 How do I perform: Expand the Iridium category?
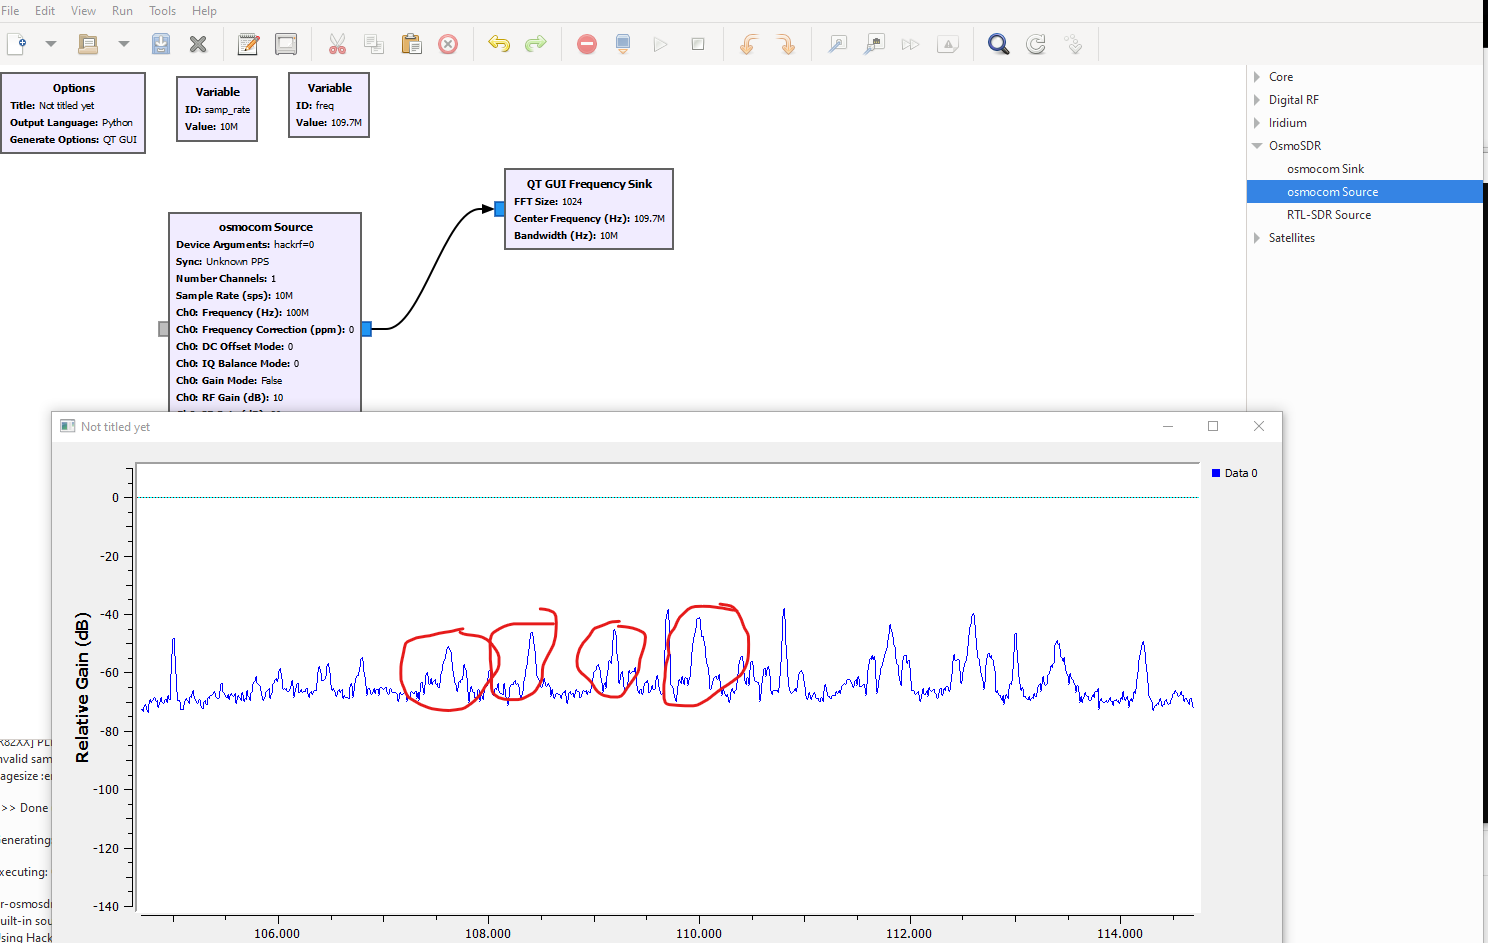point(1257,123)
